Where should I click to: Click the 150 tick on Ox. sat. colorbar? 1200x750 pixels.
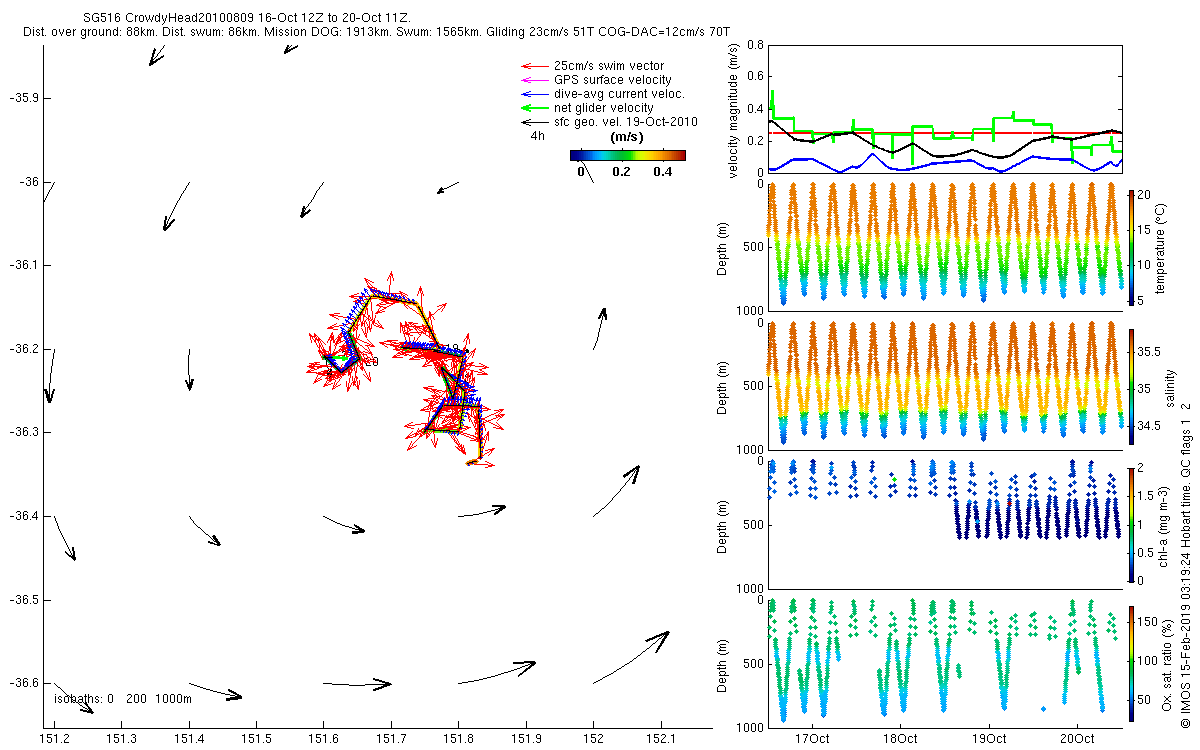[x=1147, y=621]
